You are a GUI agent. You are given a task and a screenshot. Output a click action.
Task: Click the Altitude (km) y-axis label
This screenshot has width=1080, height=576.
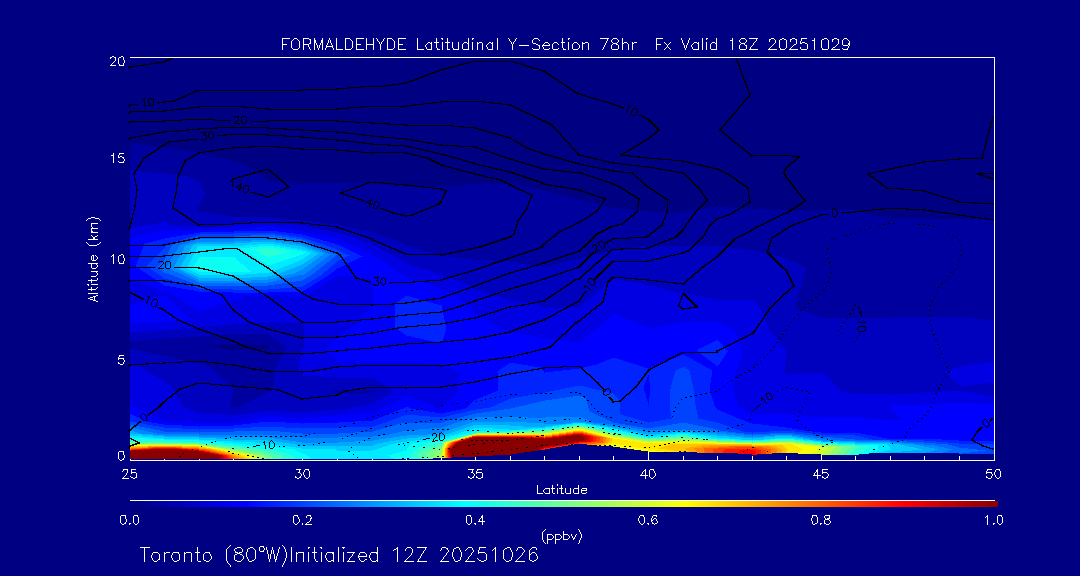pyautogui.click(x=93, y=259)
